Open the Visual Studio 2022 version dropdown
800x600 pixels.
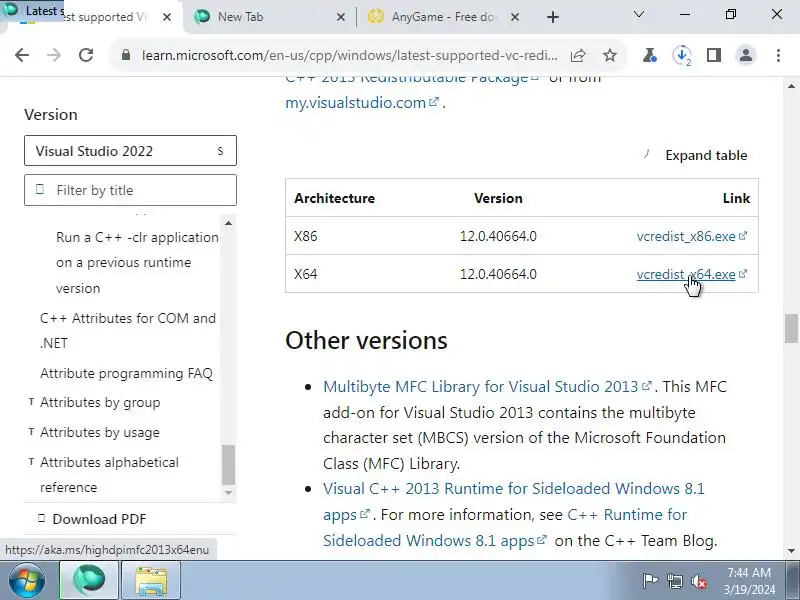(x=130, y=151)
